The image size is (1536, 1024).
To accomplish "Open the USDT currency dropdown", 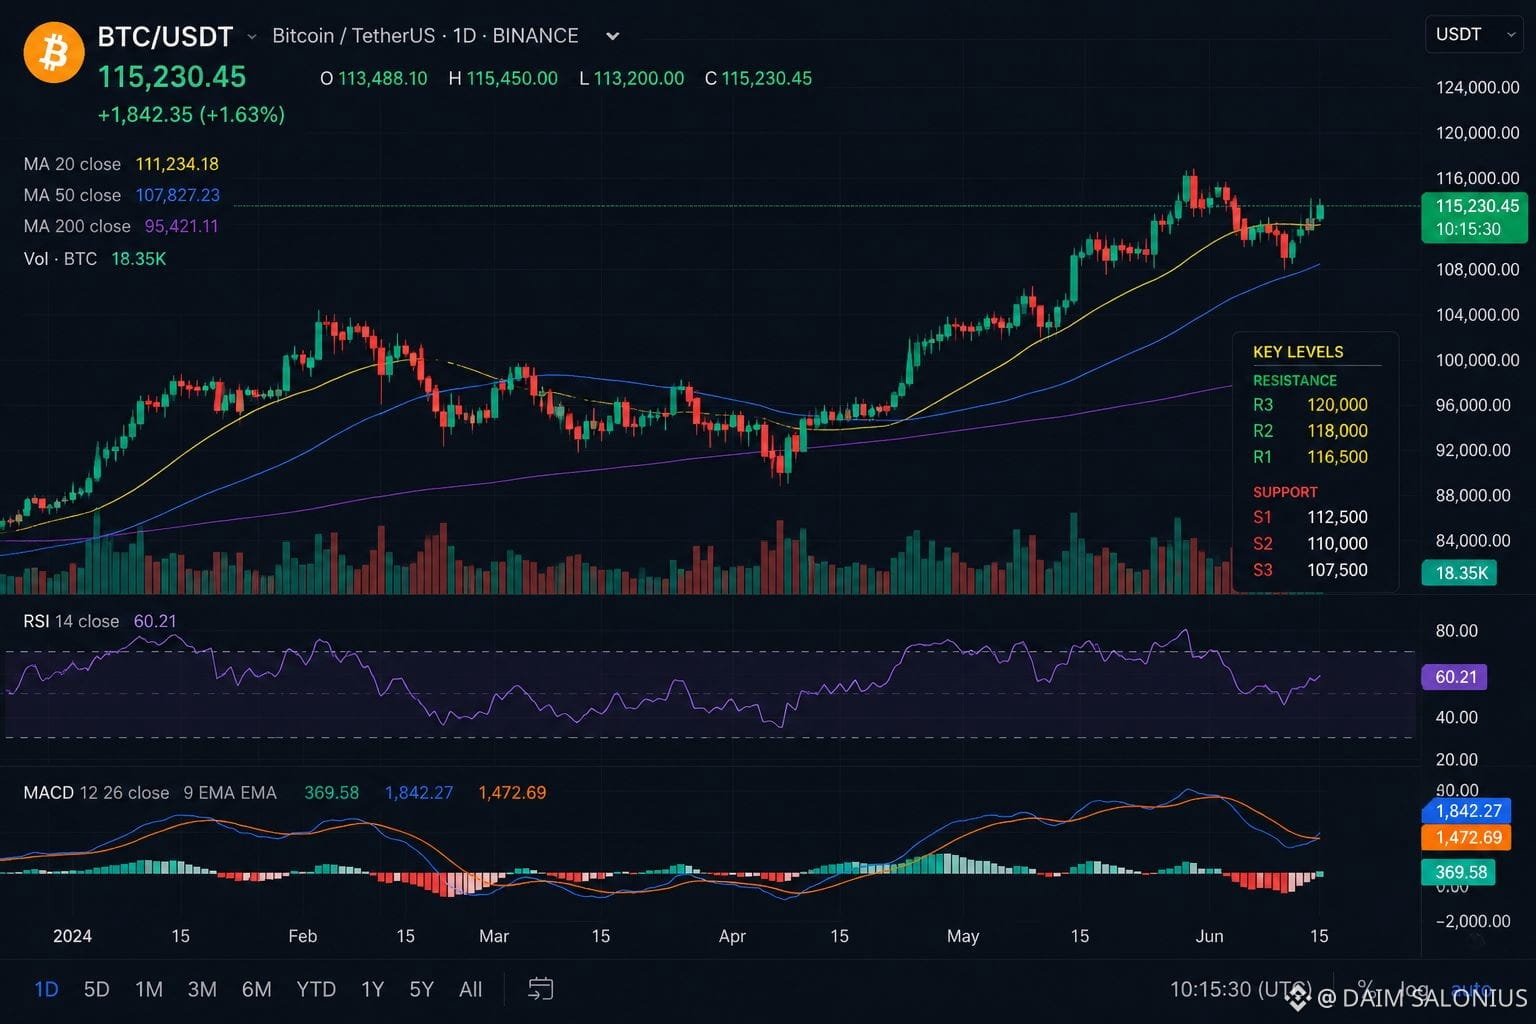I will (x=1474, y=34).
